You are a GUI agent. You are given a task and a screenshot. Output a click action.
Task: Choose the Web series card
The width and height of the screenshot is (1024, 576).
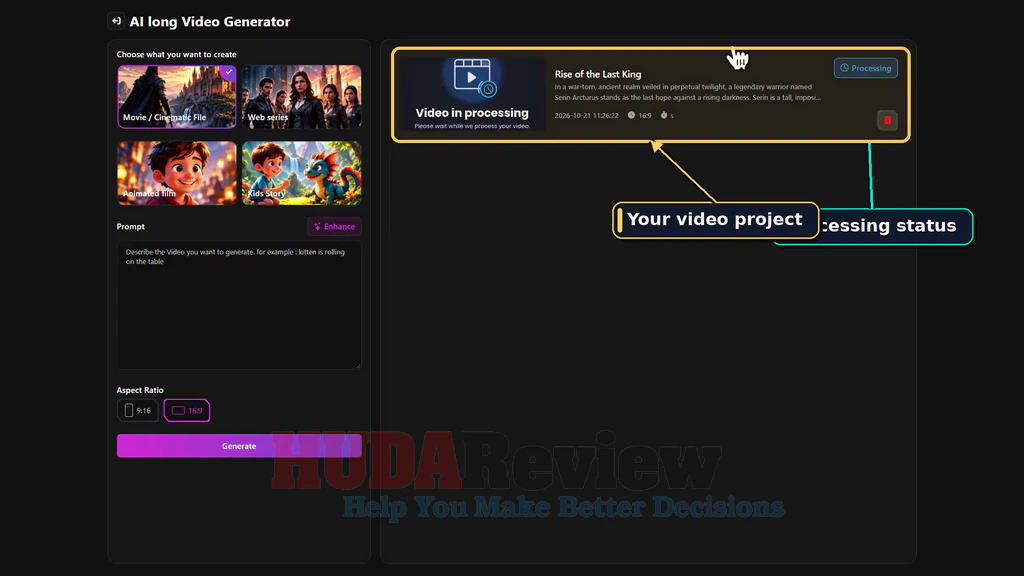click(x=302, y=97)
